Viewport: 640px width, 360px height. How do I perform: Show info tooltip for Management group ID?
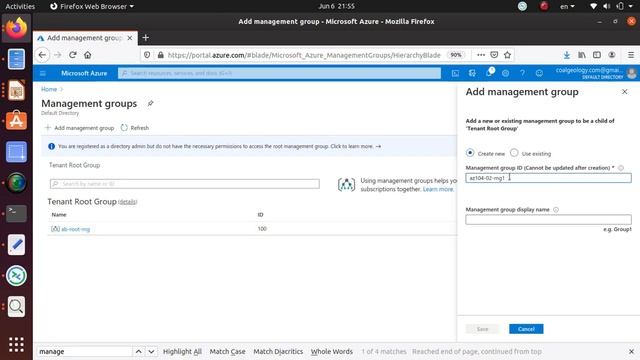click(x=621, y=168)
